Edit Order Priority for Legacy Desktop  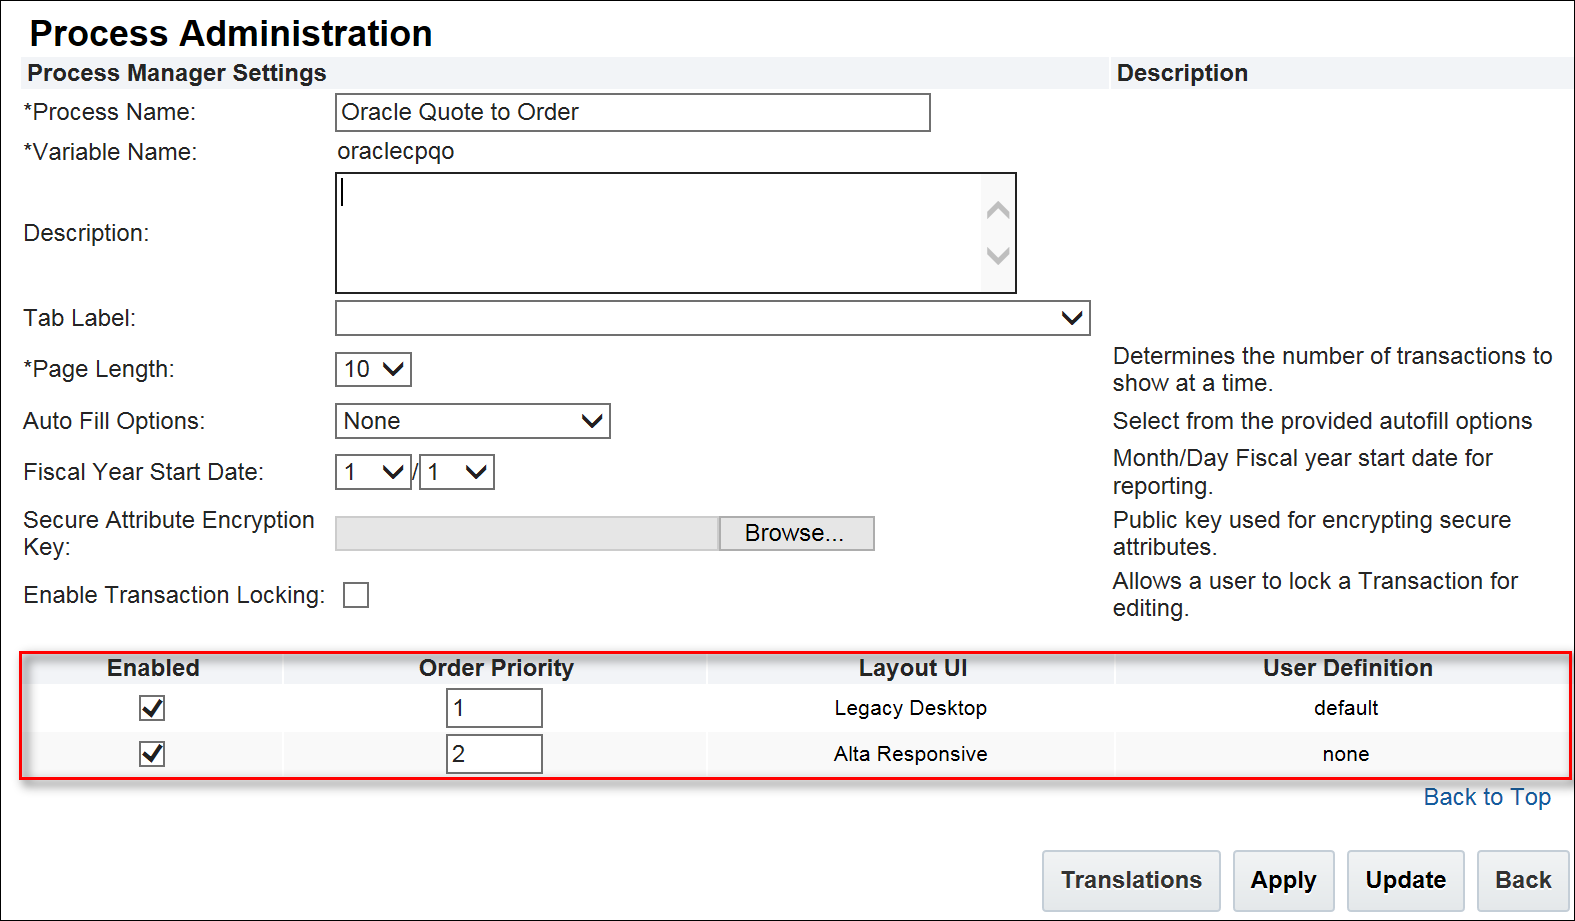tap(494, 708)
